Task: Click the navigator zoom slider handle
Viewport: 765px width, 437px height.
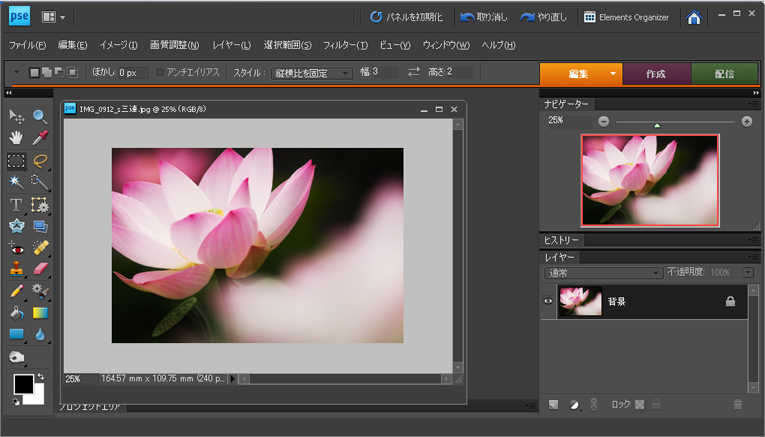Action: tap(657, 125)
